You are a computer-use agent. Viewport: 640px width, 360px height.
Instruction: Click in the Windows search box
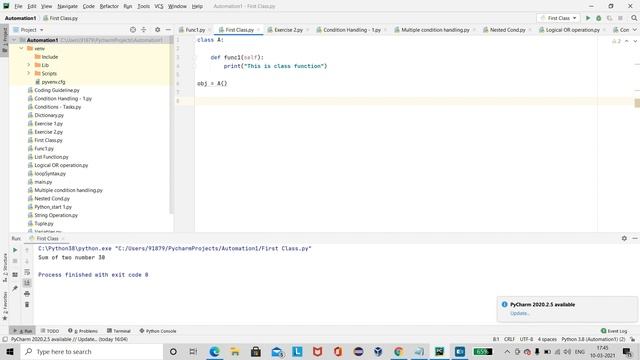point(92,351)
